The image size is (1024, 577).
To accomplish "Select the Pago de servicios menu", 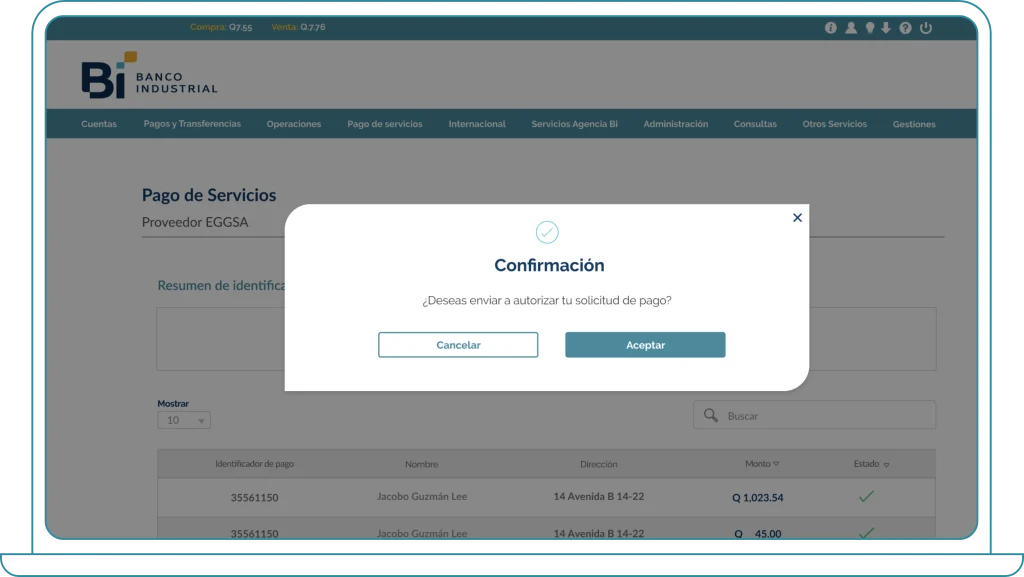I will (385, 124).
